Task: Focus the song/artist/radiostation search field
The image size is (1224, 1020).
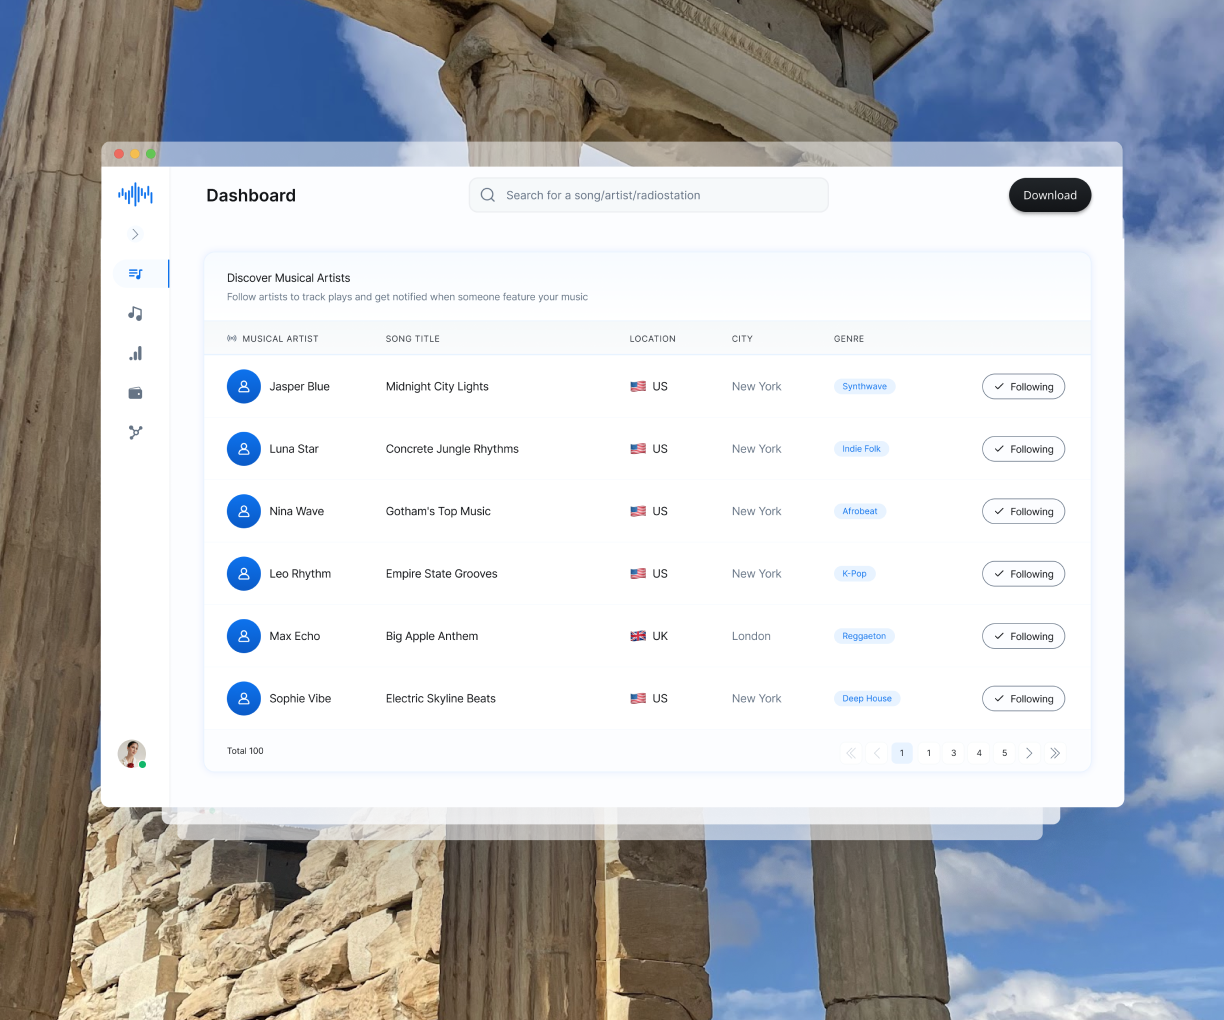Action: [x=649, y=195]
